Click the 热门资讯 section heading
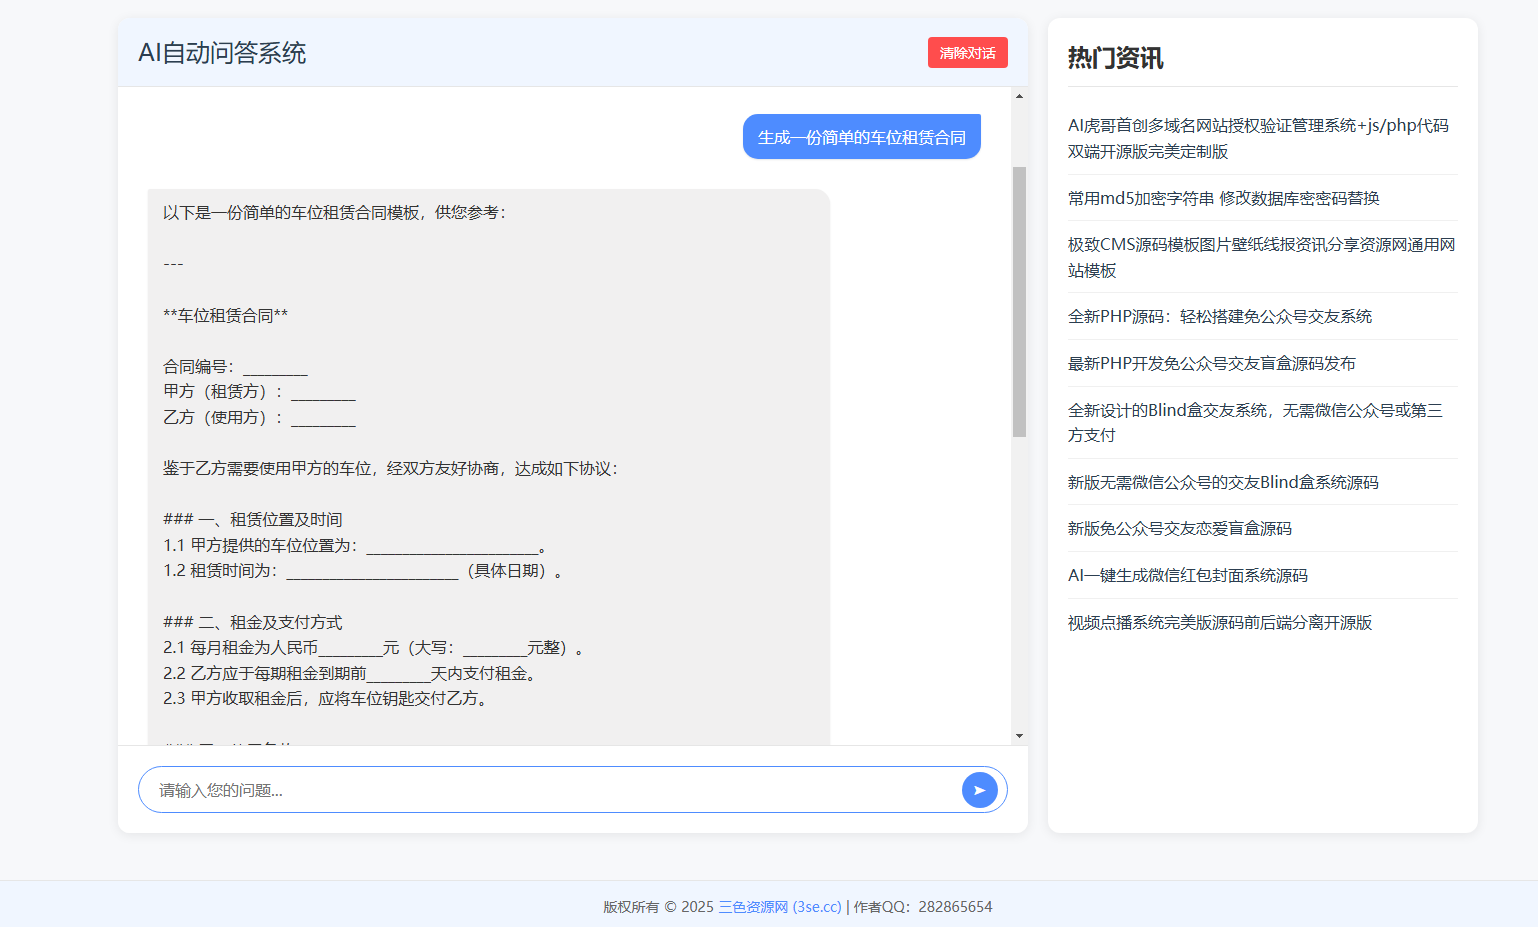 coord(1115,58)
